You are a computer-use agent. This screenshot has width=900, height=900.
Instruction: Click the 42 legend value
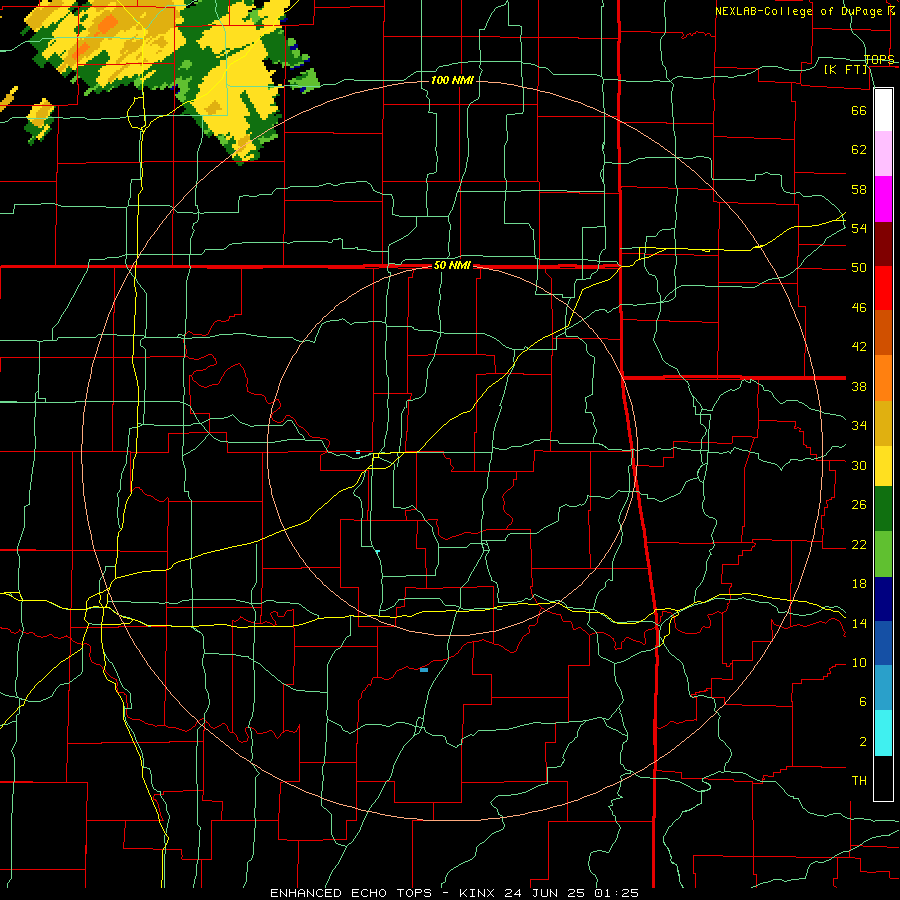tap(859, 347)
